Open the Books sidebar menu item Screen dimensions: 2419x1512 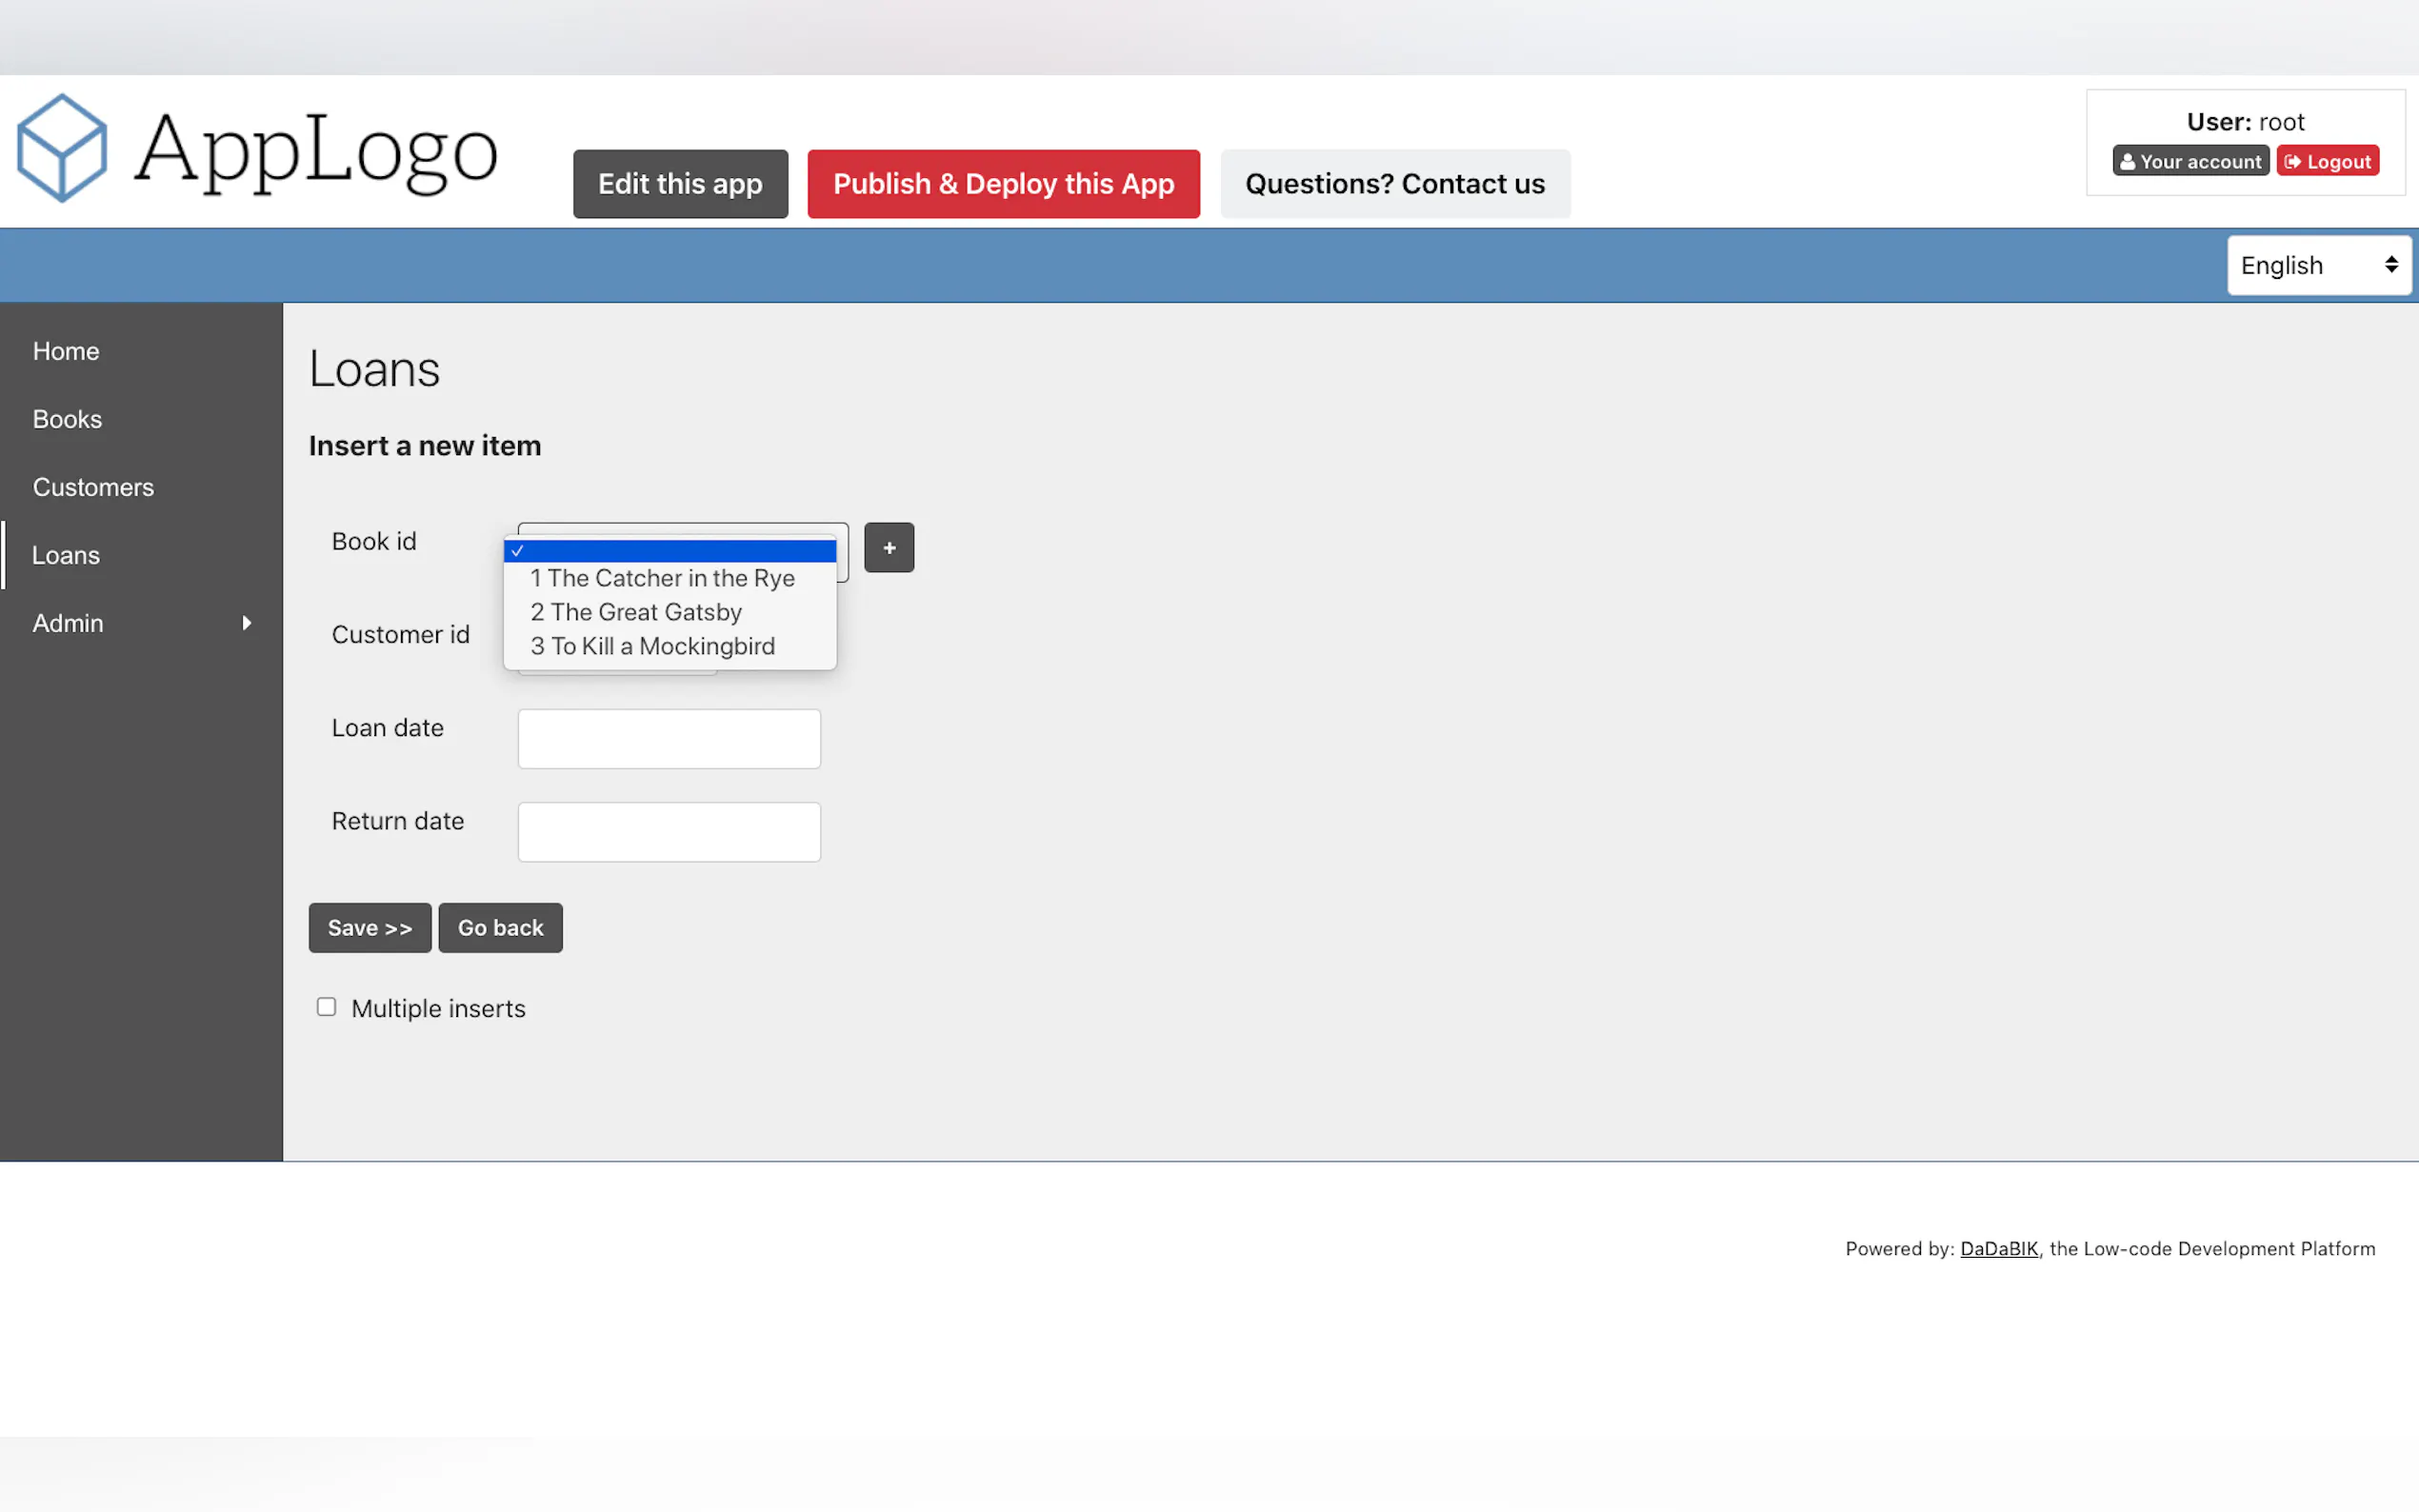pyautogui.click(x=67, y=419)
